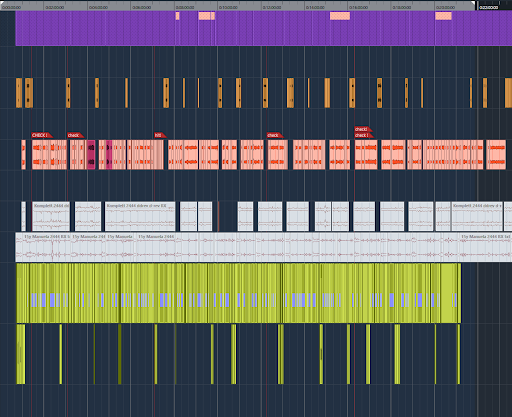Select the "11y Manuela 2444 EX" segment at the far right
512x417 pixels.
click(485, 247)
